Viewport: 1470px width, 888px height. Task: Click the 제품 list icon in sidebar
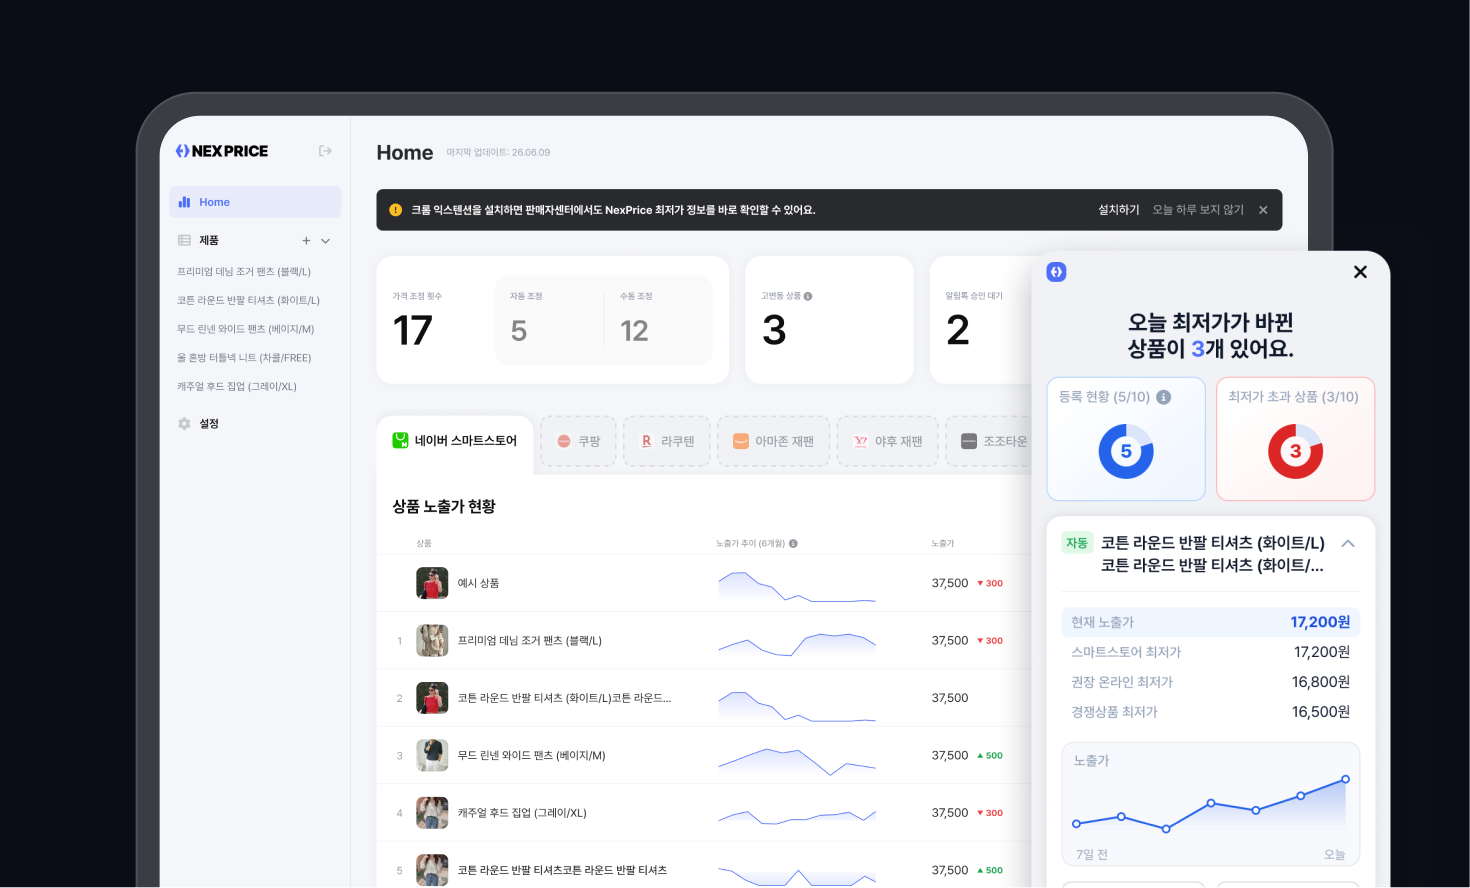click(x=184, y=240)
